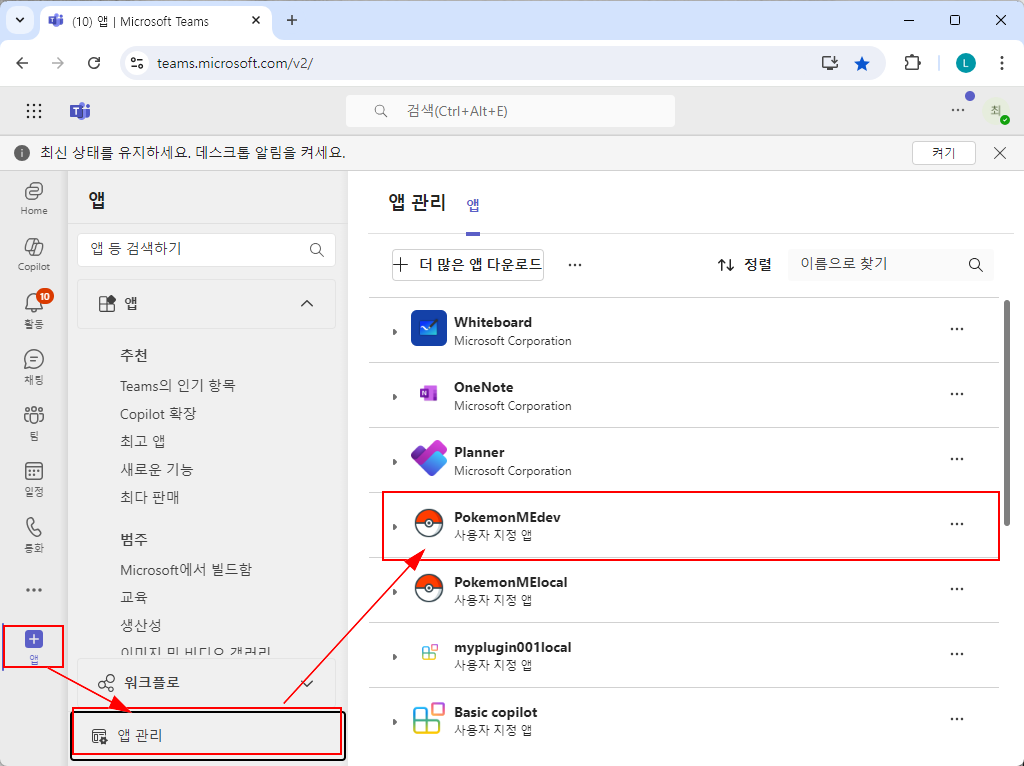
Task: Open the calendar icon in left rail
Action: click(34, 479)
